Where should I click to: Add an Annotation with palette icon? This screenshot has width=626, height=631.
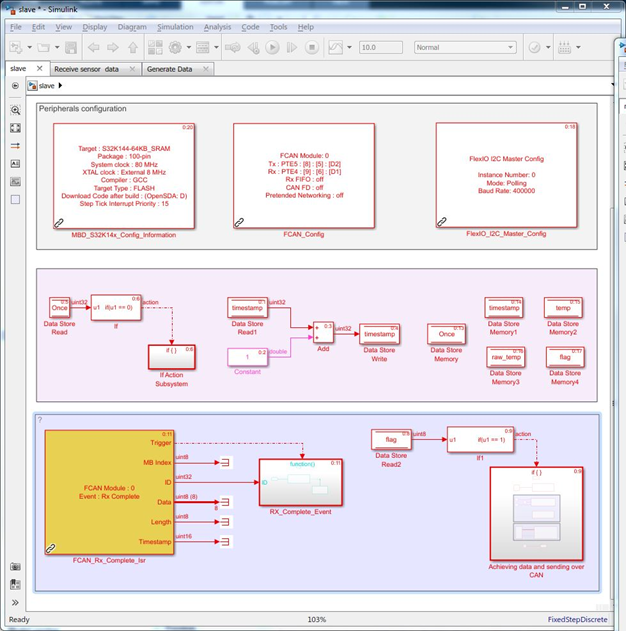pos(15,164)
